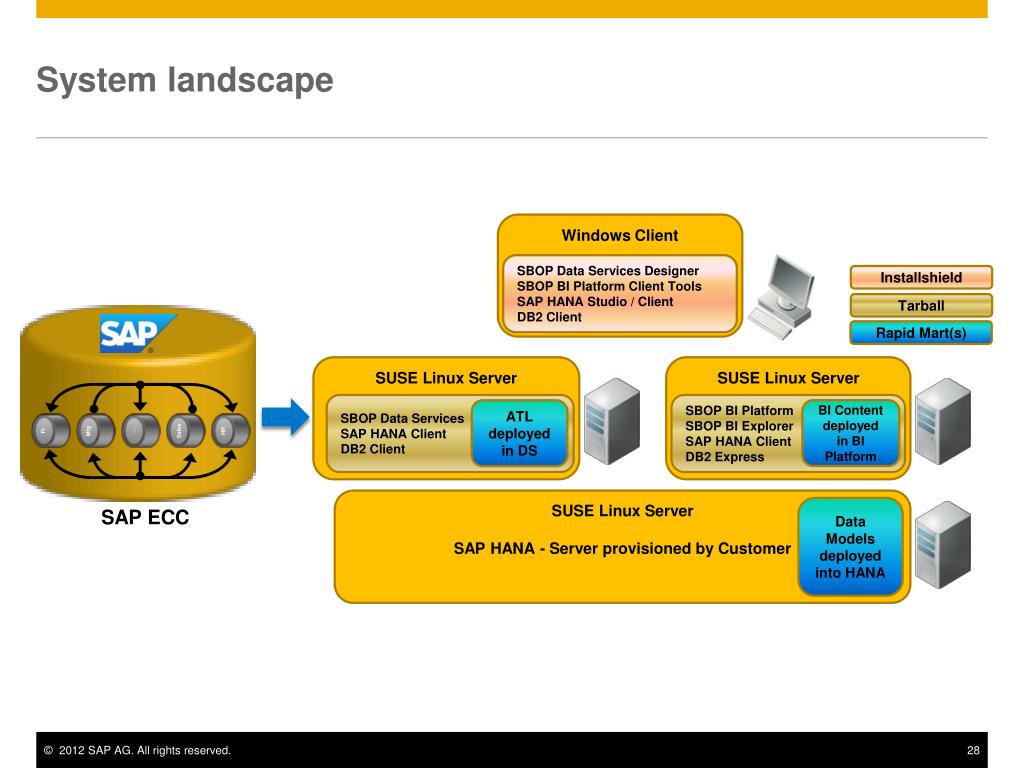This screenshot has height=768, width=1024.
Task: Click SBOP BI Explorer text
Action: [x=739, y=426]
